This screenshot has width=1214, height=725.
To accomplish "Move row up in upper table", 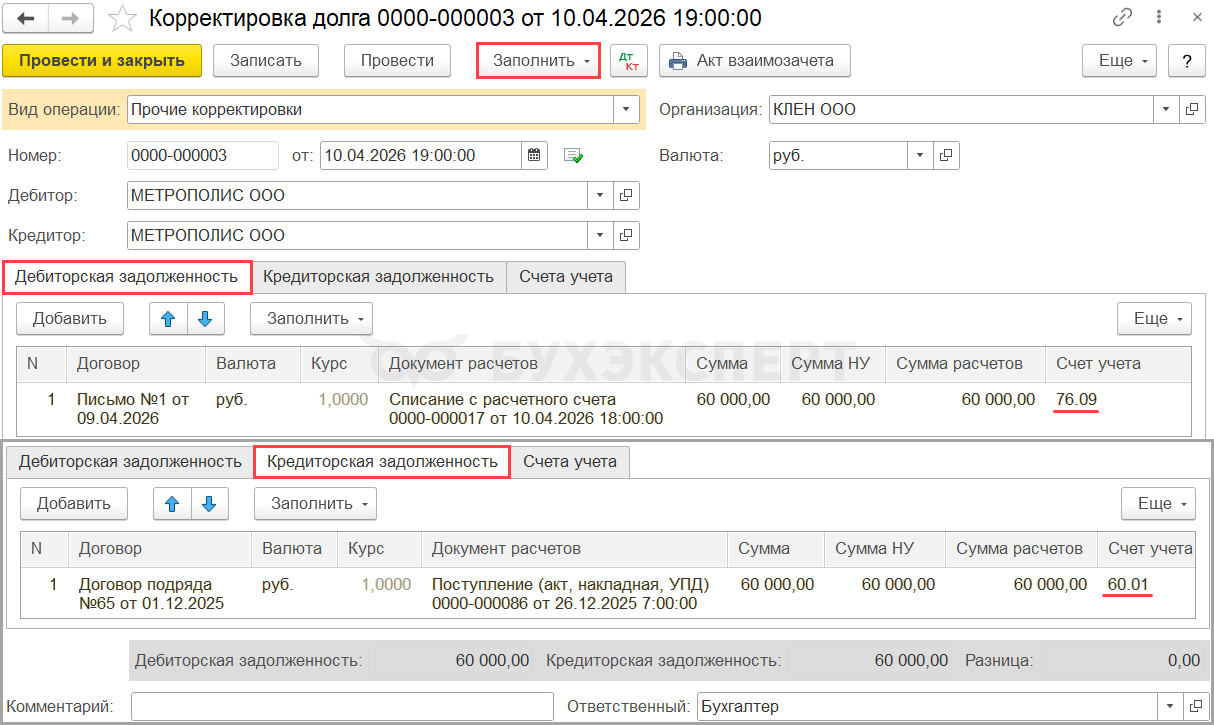I will 168,319.
